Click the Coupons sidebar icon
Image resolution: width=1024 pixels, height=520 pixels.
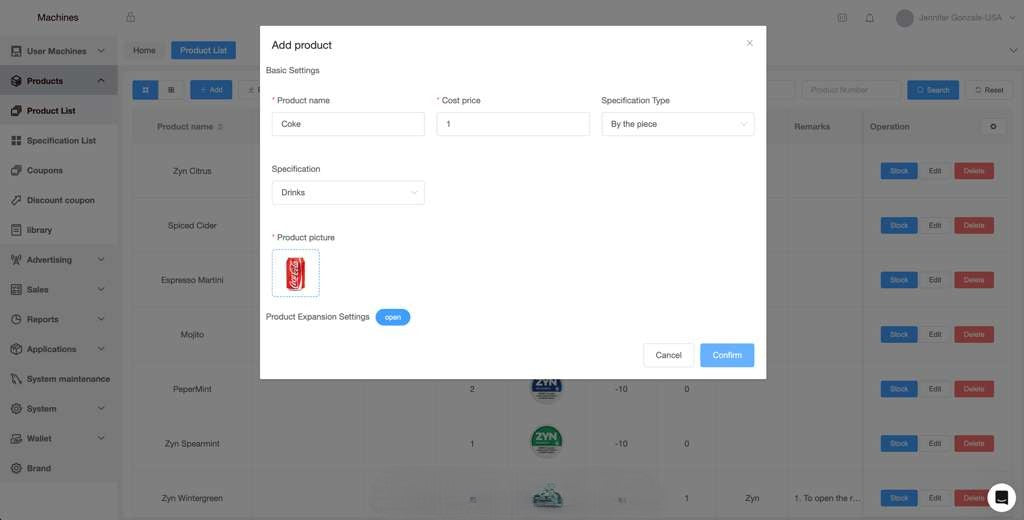pyautogui.click(x=16, y=170)
